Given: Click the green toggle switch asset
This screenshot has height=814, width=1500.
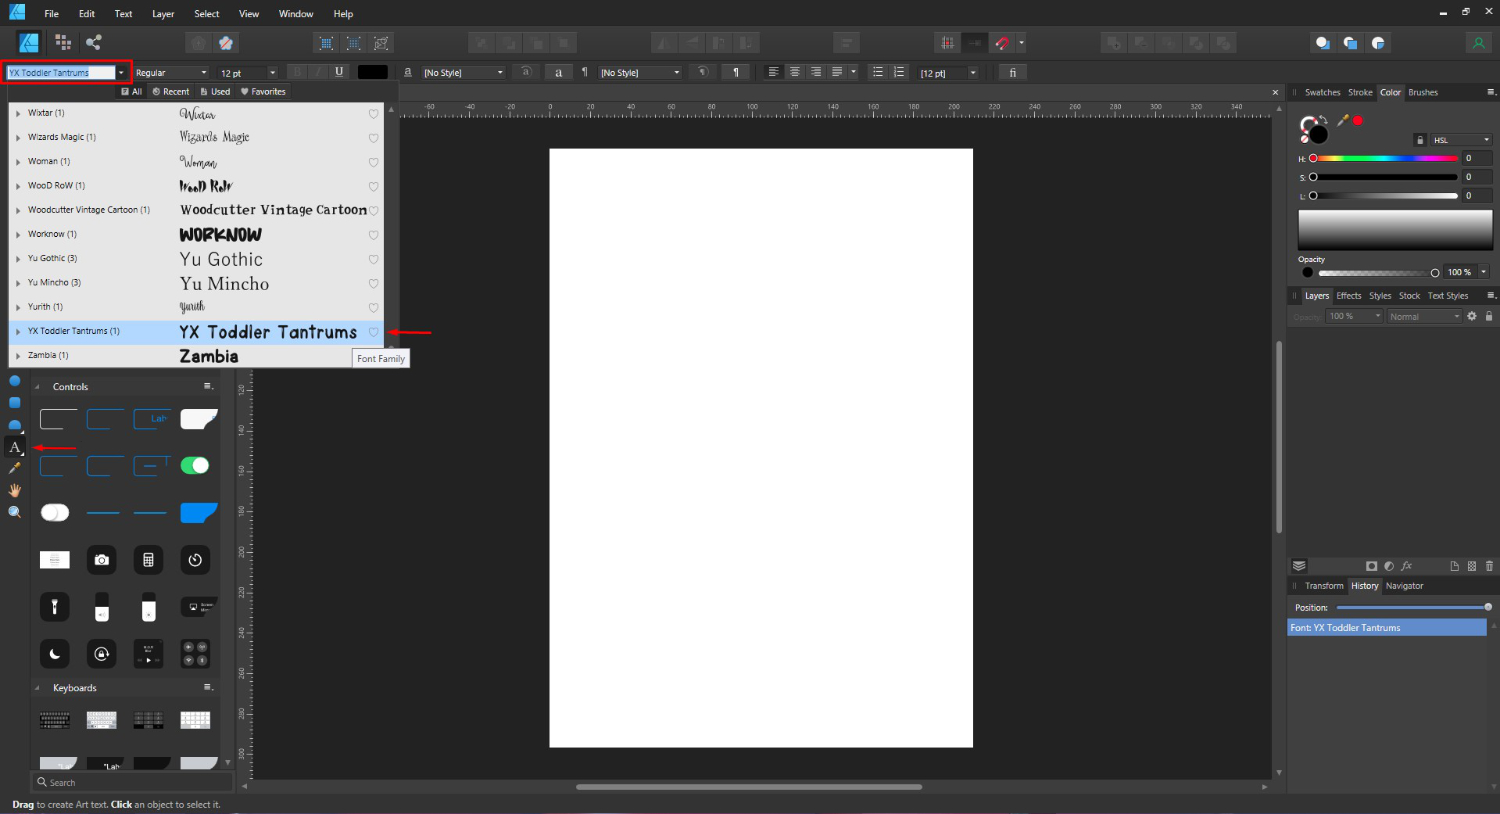Looking at the screenshot, I should click(x=195, y=465).
